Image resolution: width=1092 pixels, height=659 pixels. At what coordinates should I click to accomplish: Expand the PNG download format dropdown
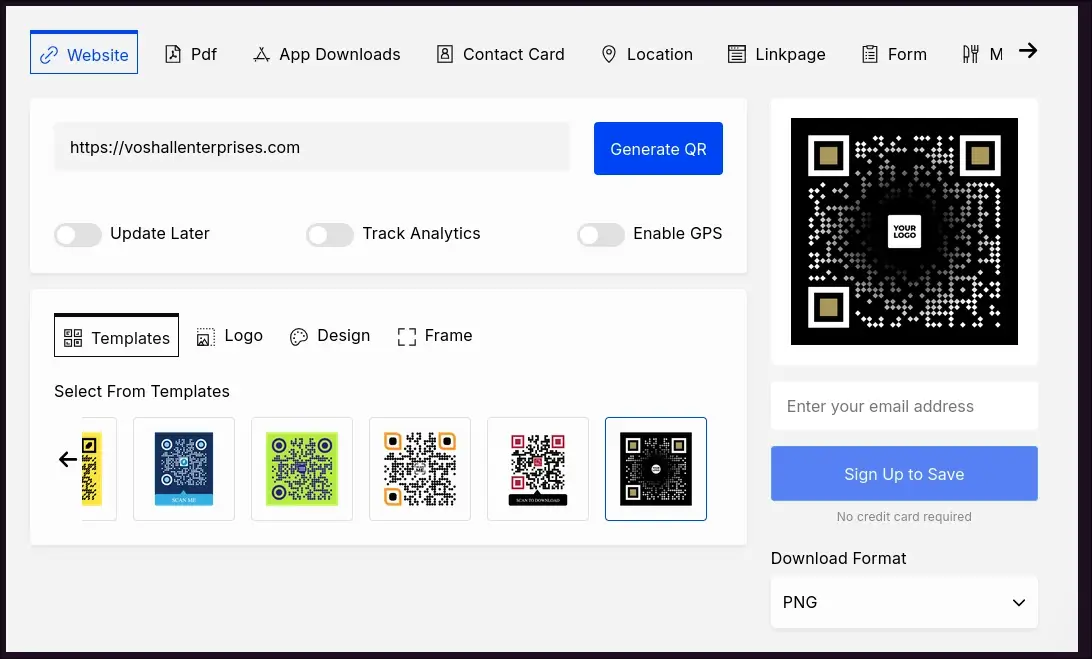click(904, 602)
